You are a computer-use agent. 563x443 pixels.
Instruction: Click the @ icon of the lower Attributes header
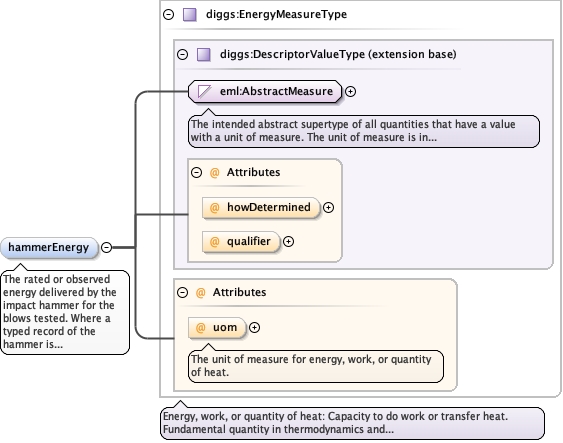pos(200,293)
